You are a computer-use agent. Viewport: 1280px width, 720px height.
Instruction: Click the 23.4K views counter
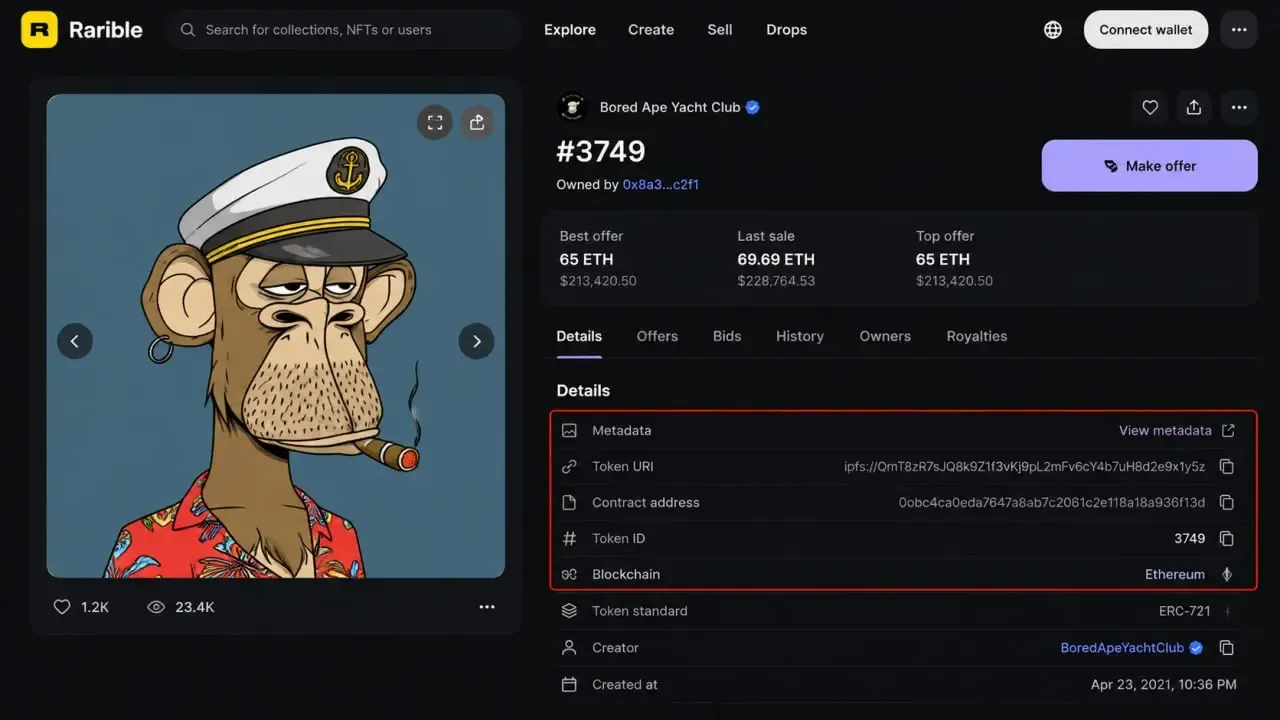(181, 607)
